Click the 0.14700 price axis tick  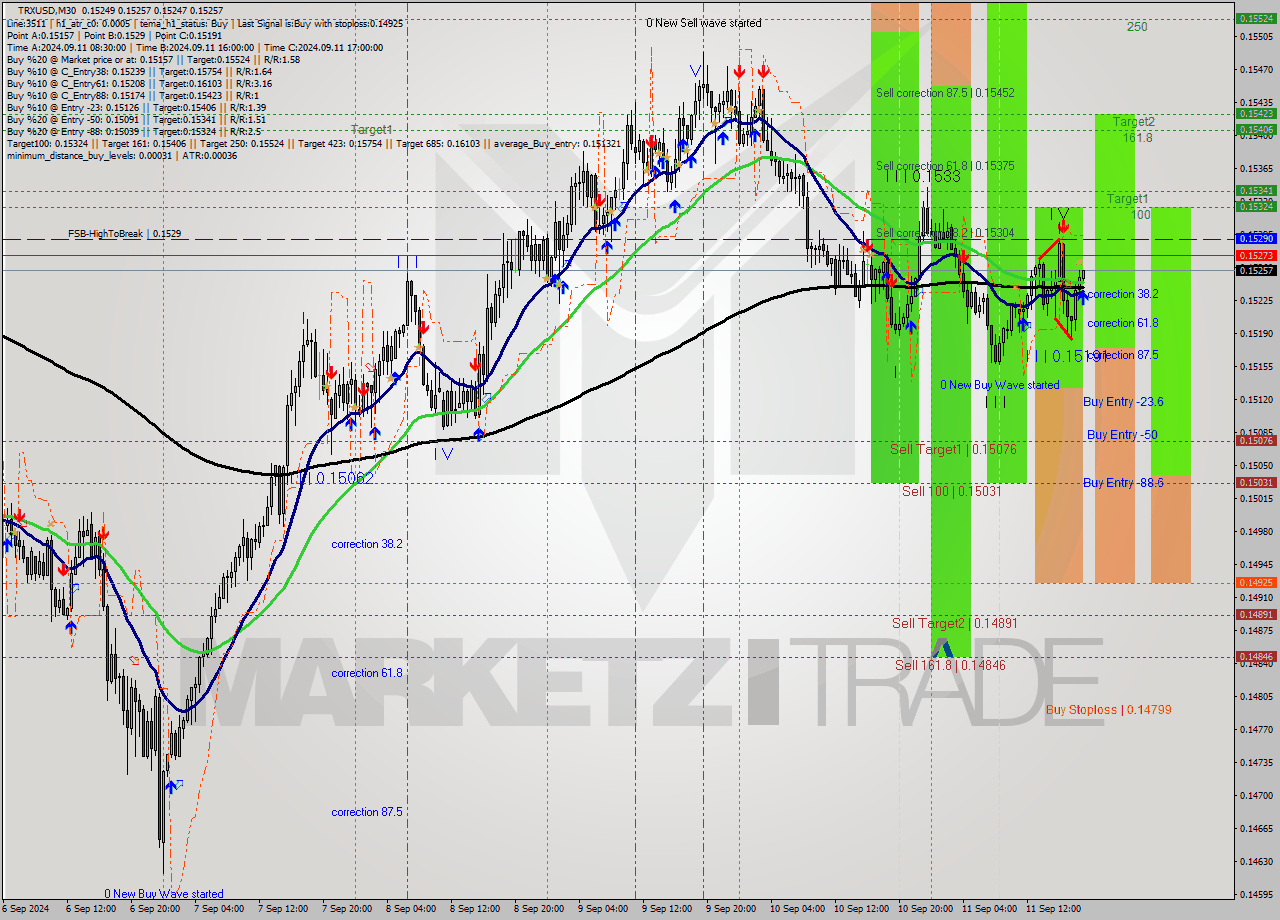coord(1256,795)
